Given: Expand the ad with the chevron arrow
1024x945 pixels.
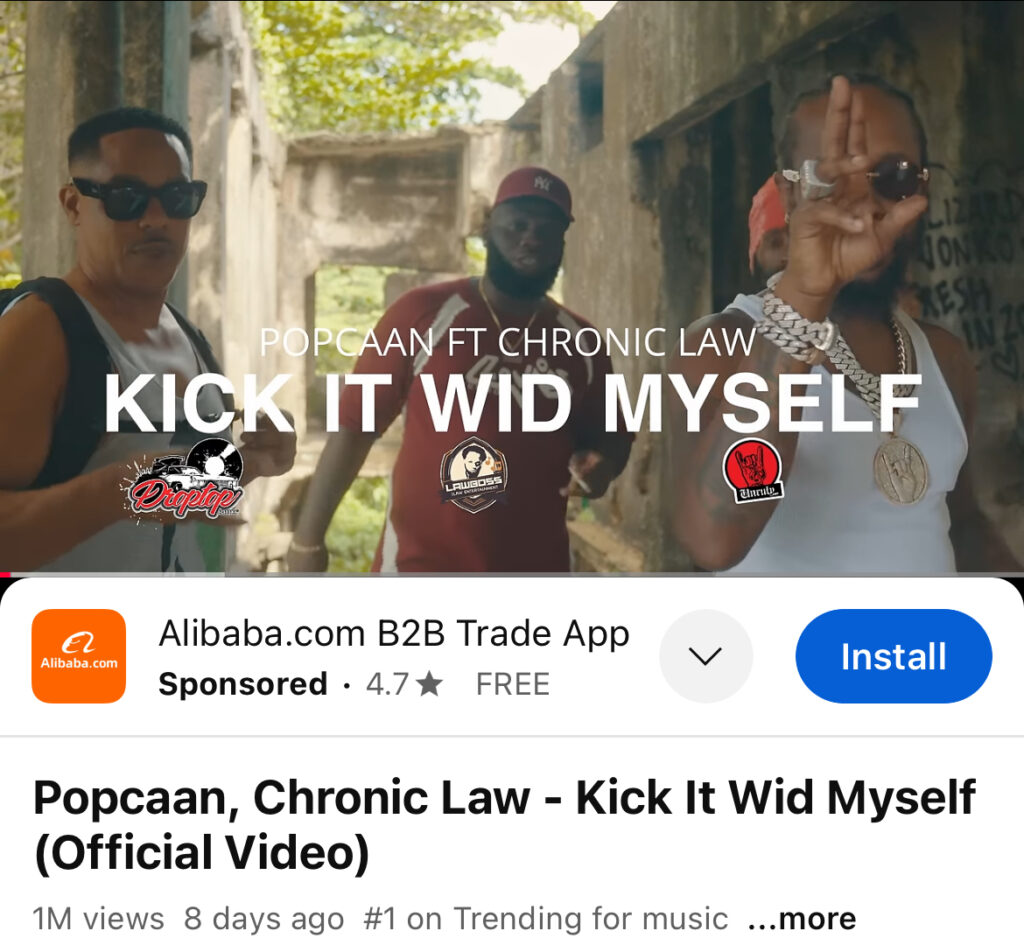Looking at the screenshot, I should pos(705,656).
